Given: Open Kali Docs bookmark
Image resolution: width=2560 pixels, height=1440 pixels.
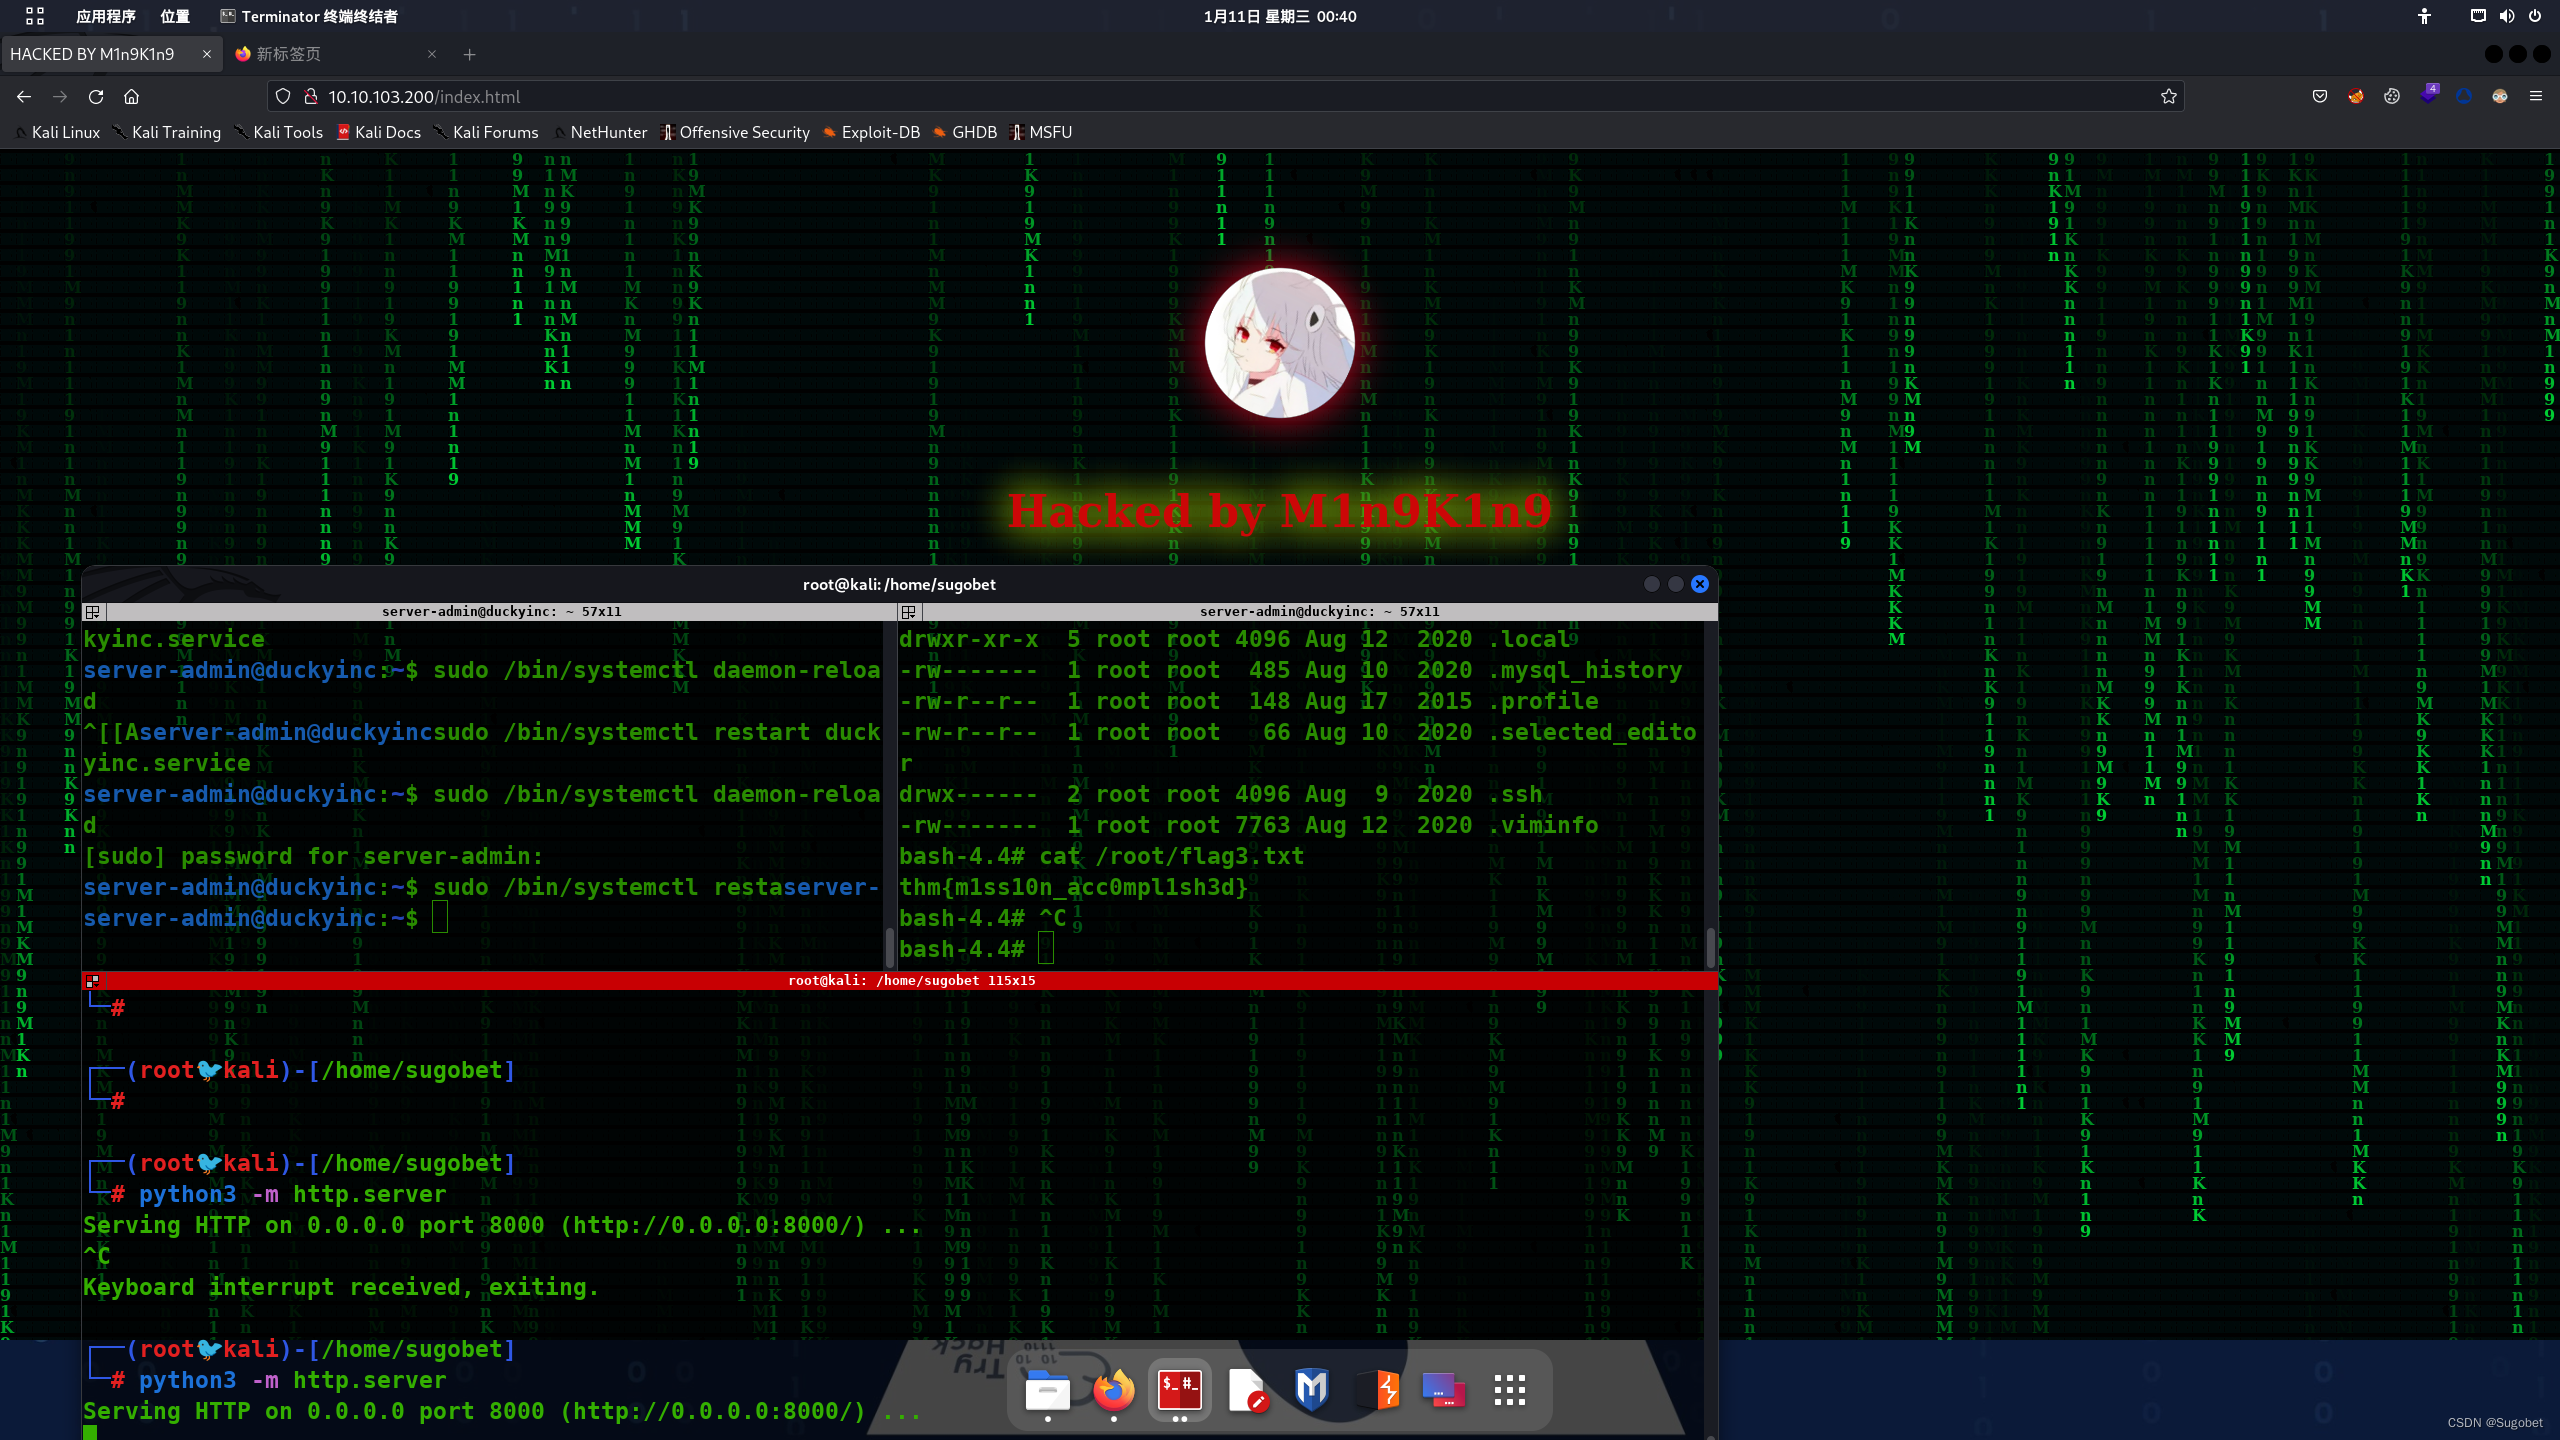Looking at the screenshot, I should [379, 132].
